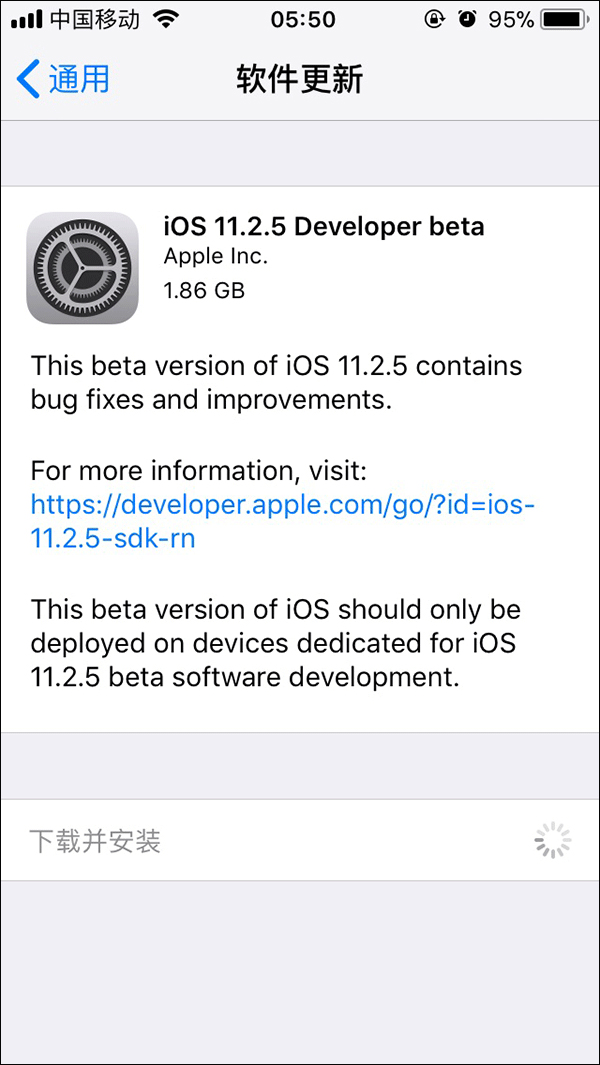
Task: Tap the 95% battery percentage text
Action: (x=511, y=19)
